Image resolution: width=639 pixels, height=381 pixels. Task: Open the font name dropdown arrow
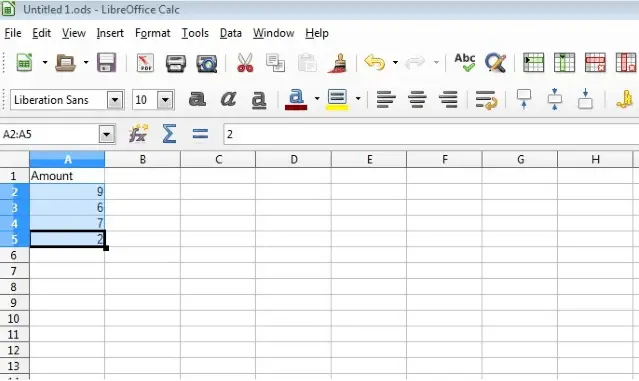(115, 100)
